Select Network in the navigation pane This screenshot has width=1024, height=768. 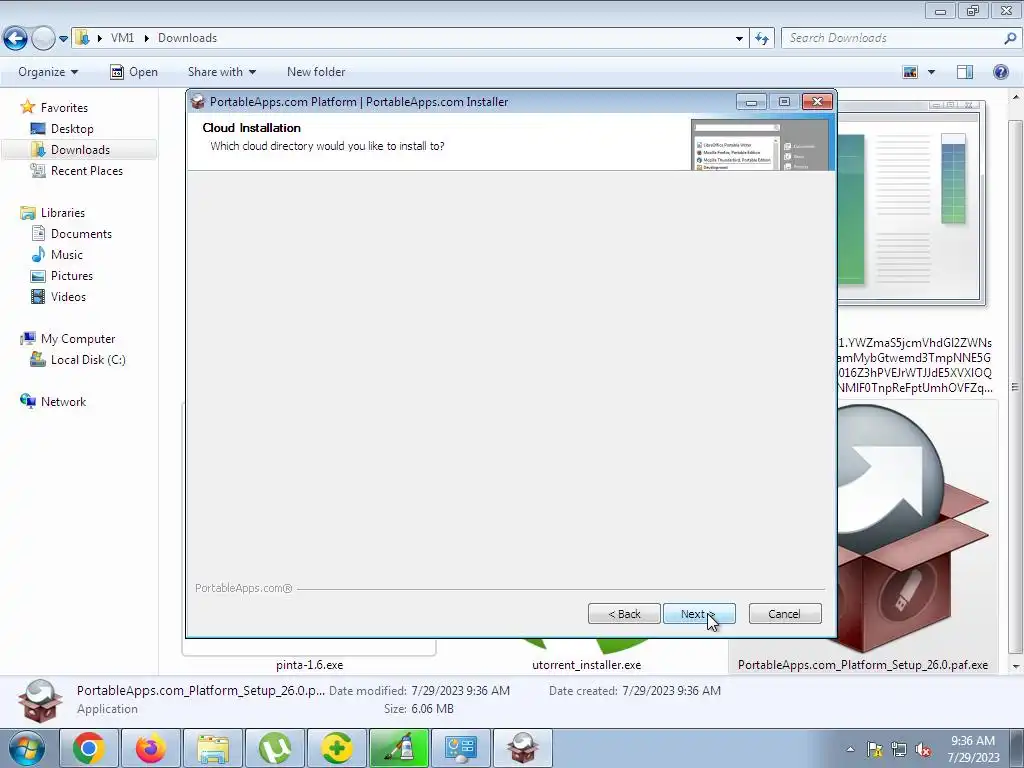(63, 402)
